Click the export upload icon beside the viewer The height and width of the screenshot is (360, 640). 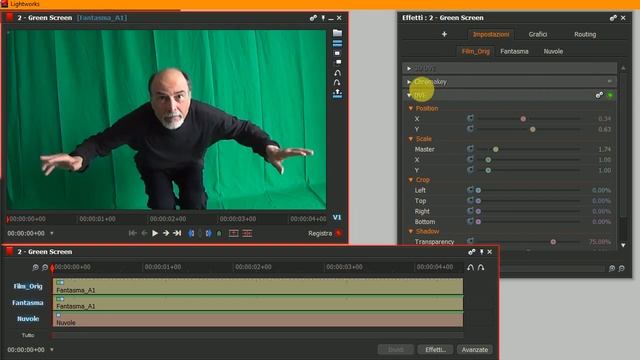(337, 94)
